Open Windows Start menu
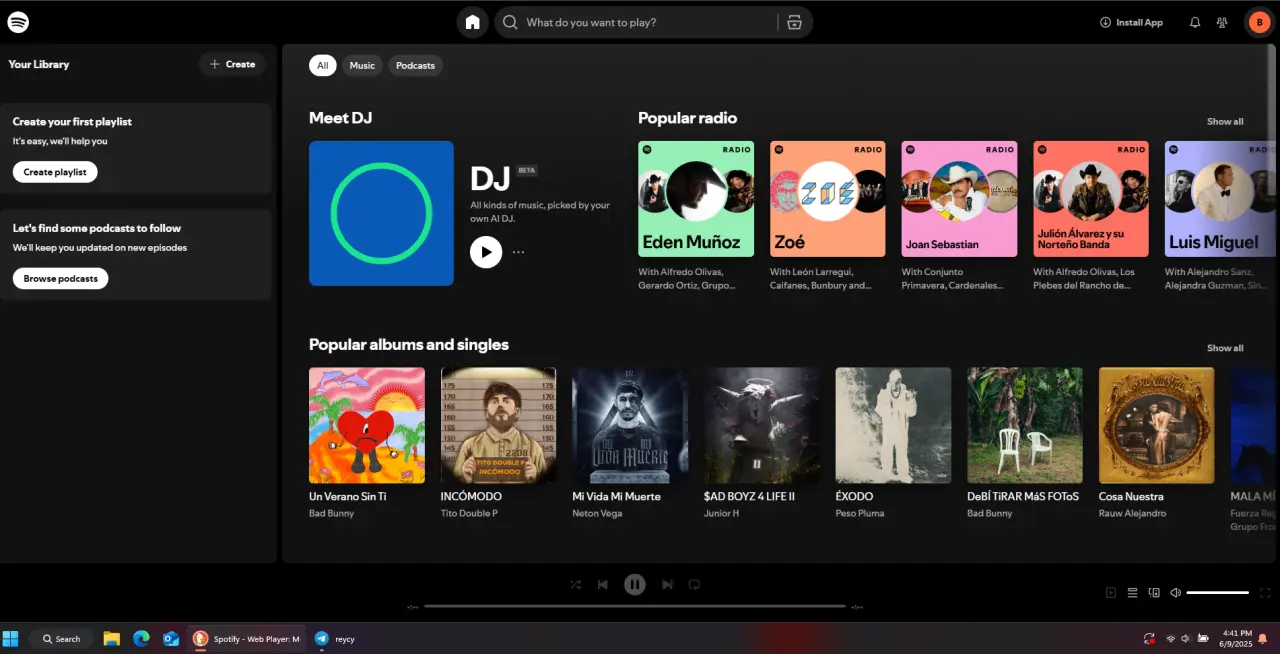The image size is (1280, 654). click(x=11, y=638)
